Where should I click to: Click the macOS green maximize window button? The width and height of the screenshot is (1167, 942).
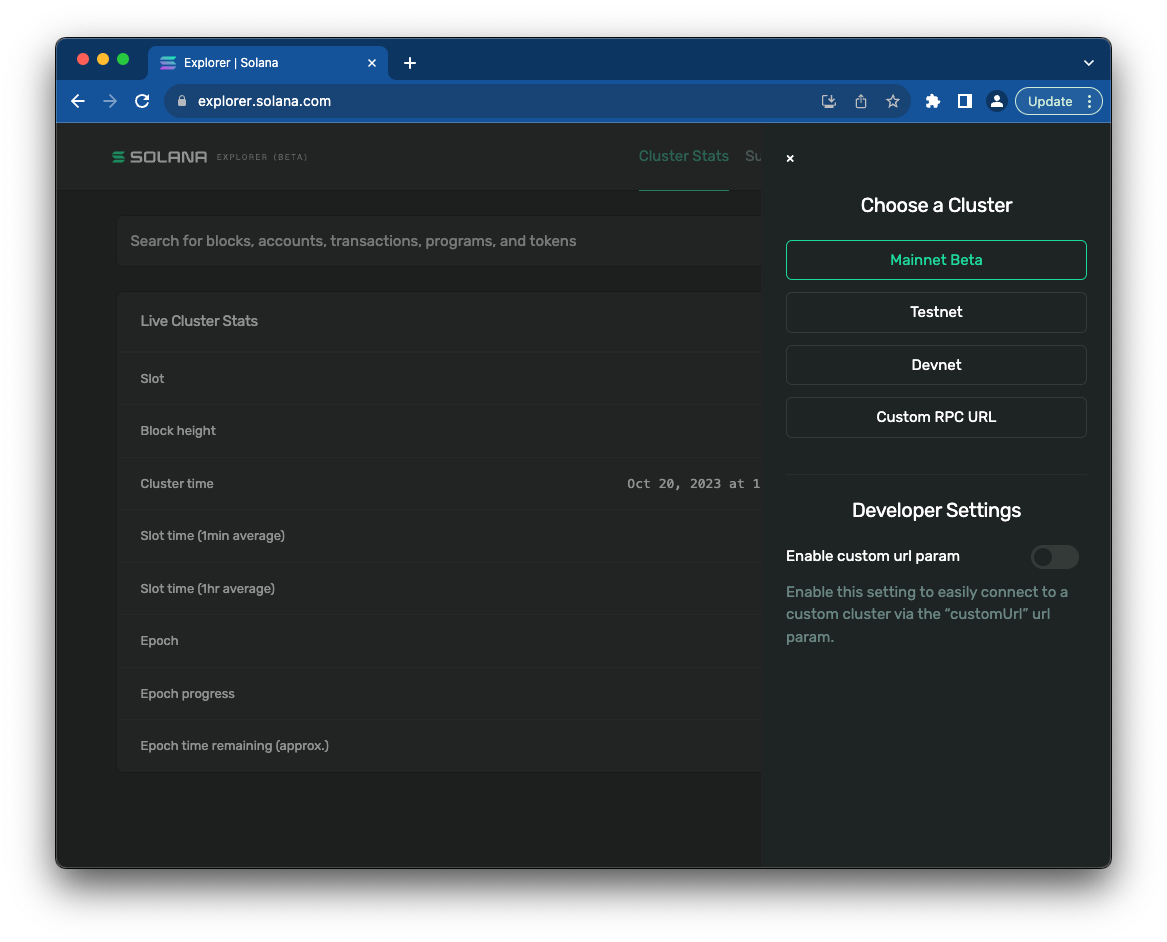123,60
